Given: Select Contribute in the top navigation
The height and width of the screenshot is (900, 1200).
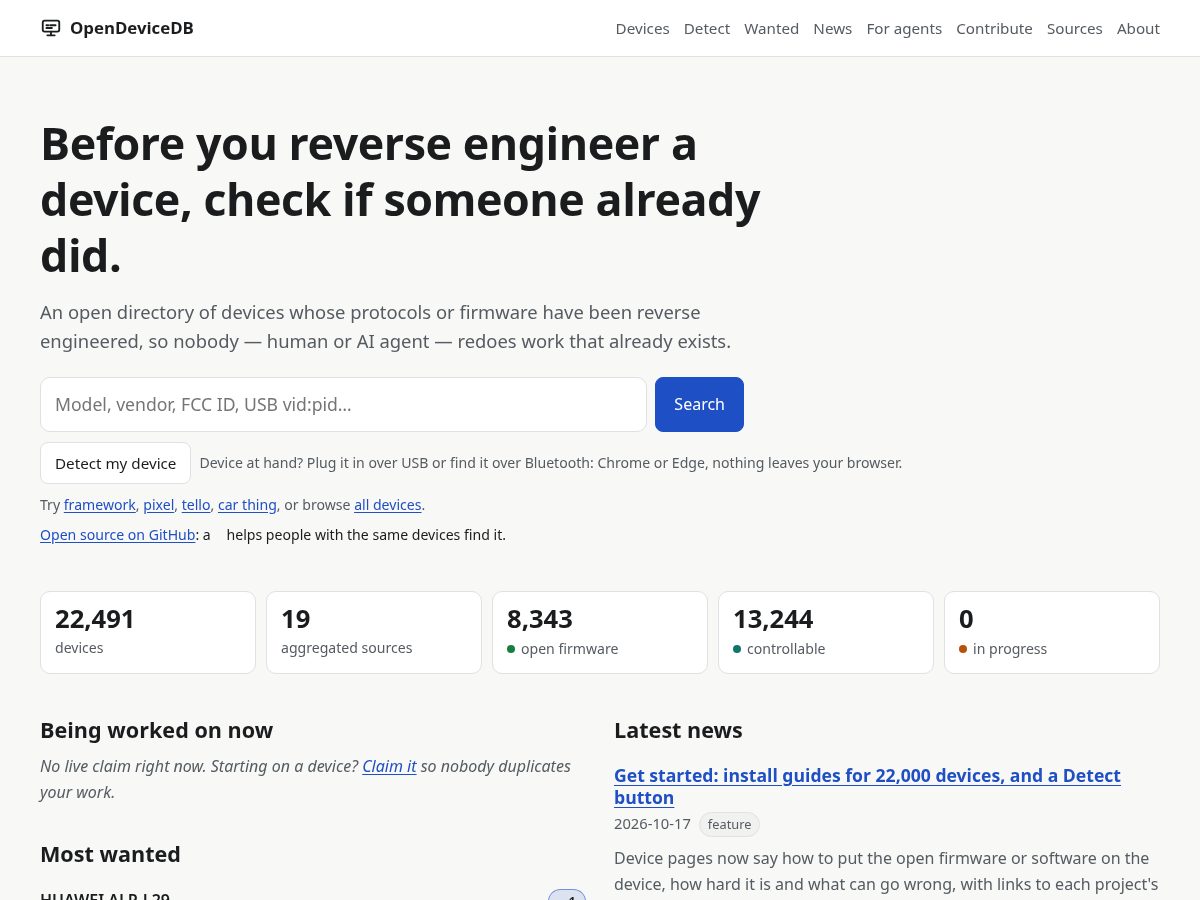Looking at the screenshot, I should [x=994, y=28].
